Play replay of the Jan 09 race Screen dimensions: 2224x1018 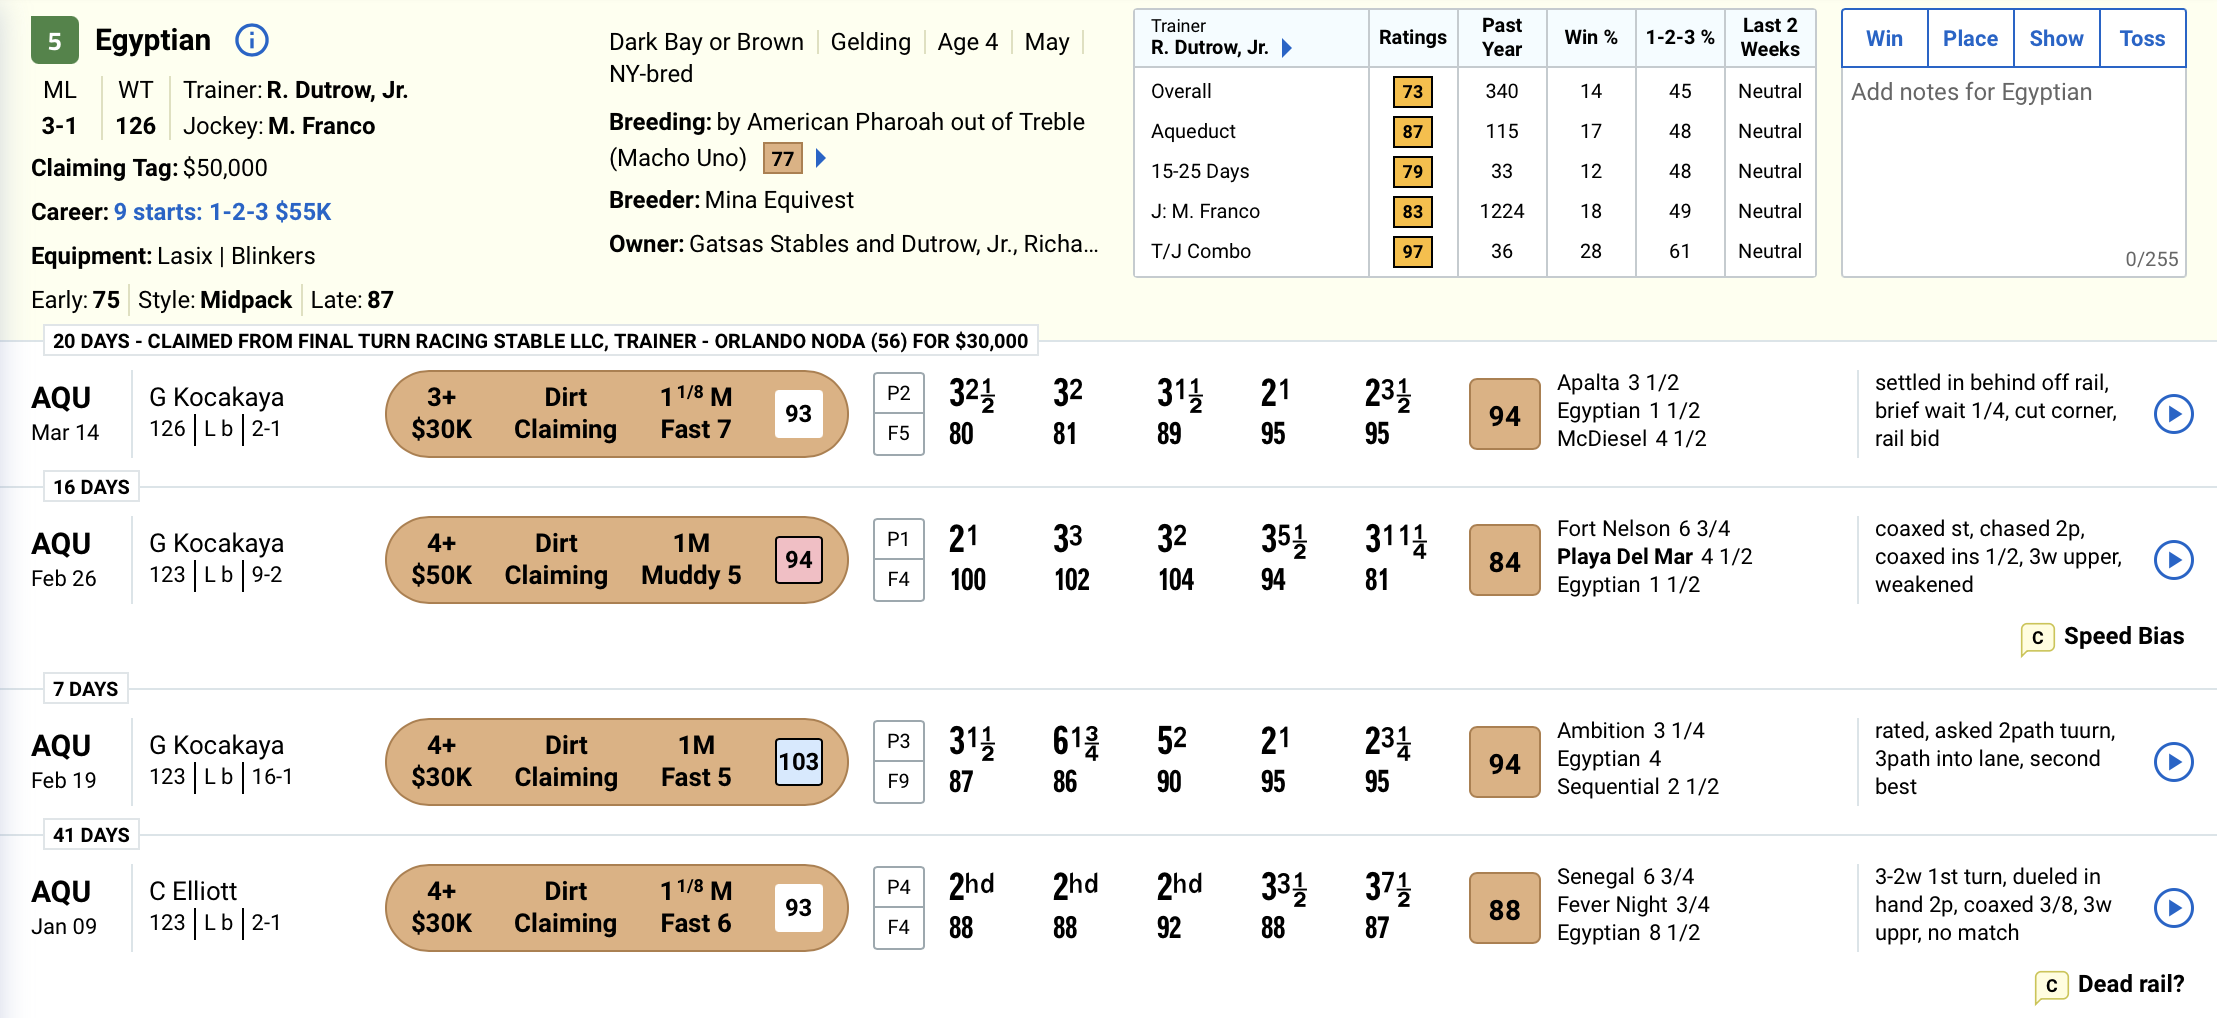coord(2173,908)
